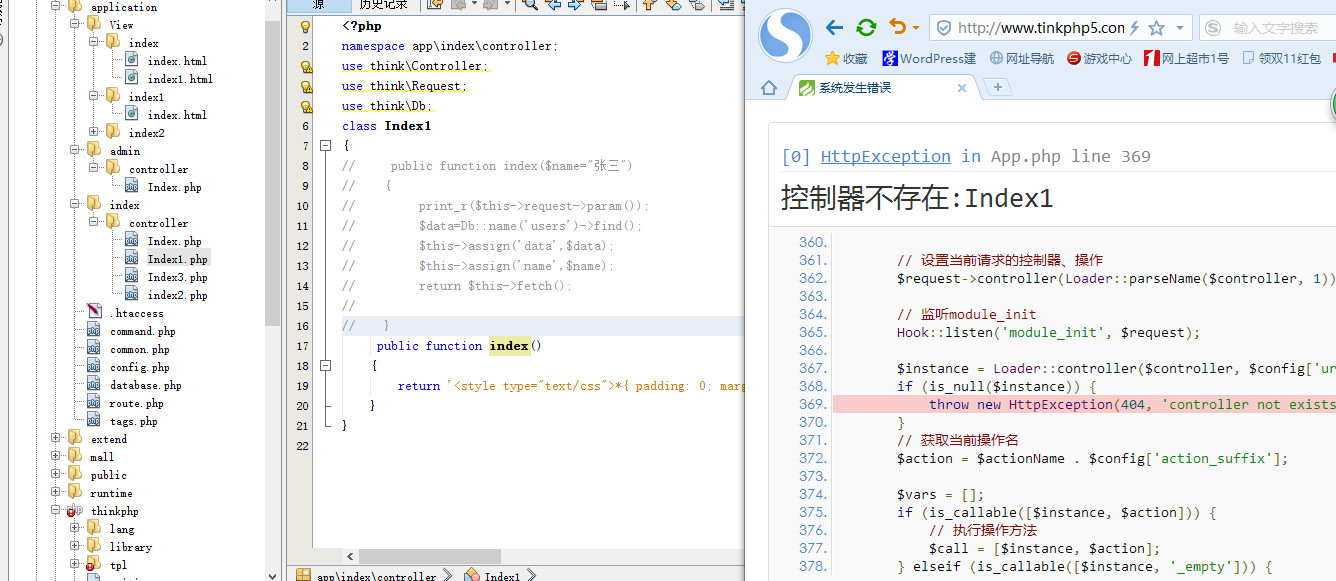This screenshot has width=1336, height=581.
Task: Click the editor find magnifier icon
Action: (529, 5)
